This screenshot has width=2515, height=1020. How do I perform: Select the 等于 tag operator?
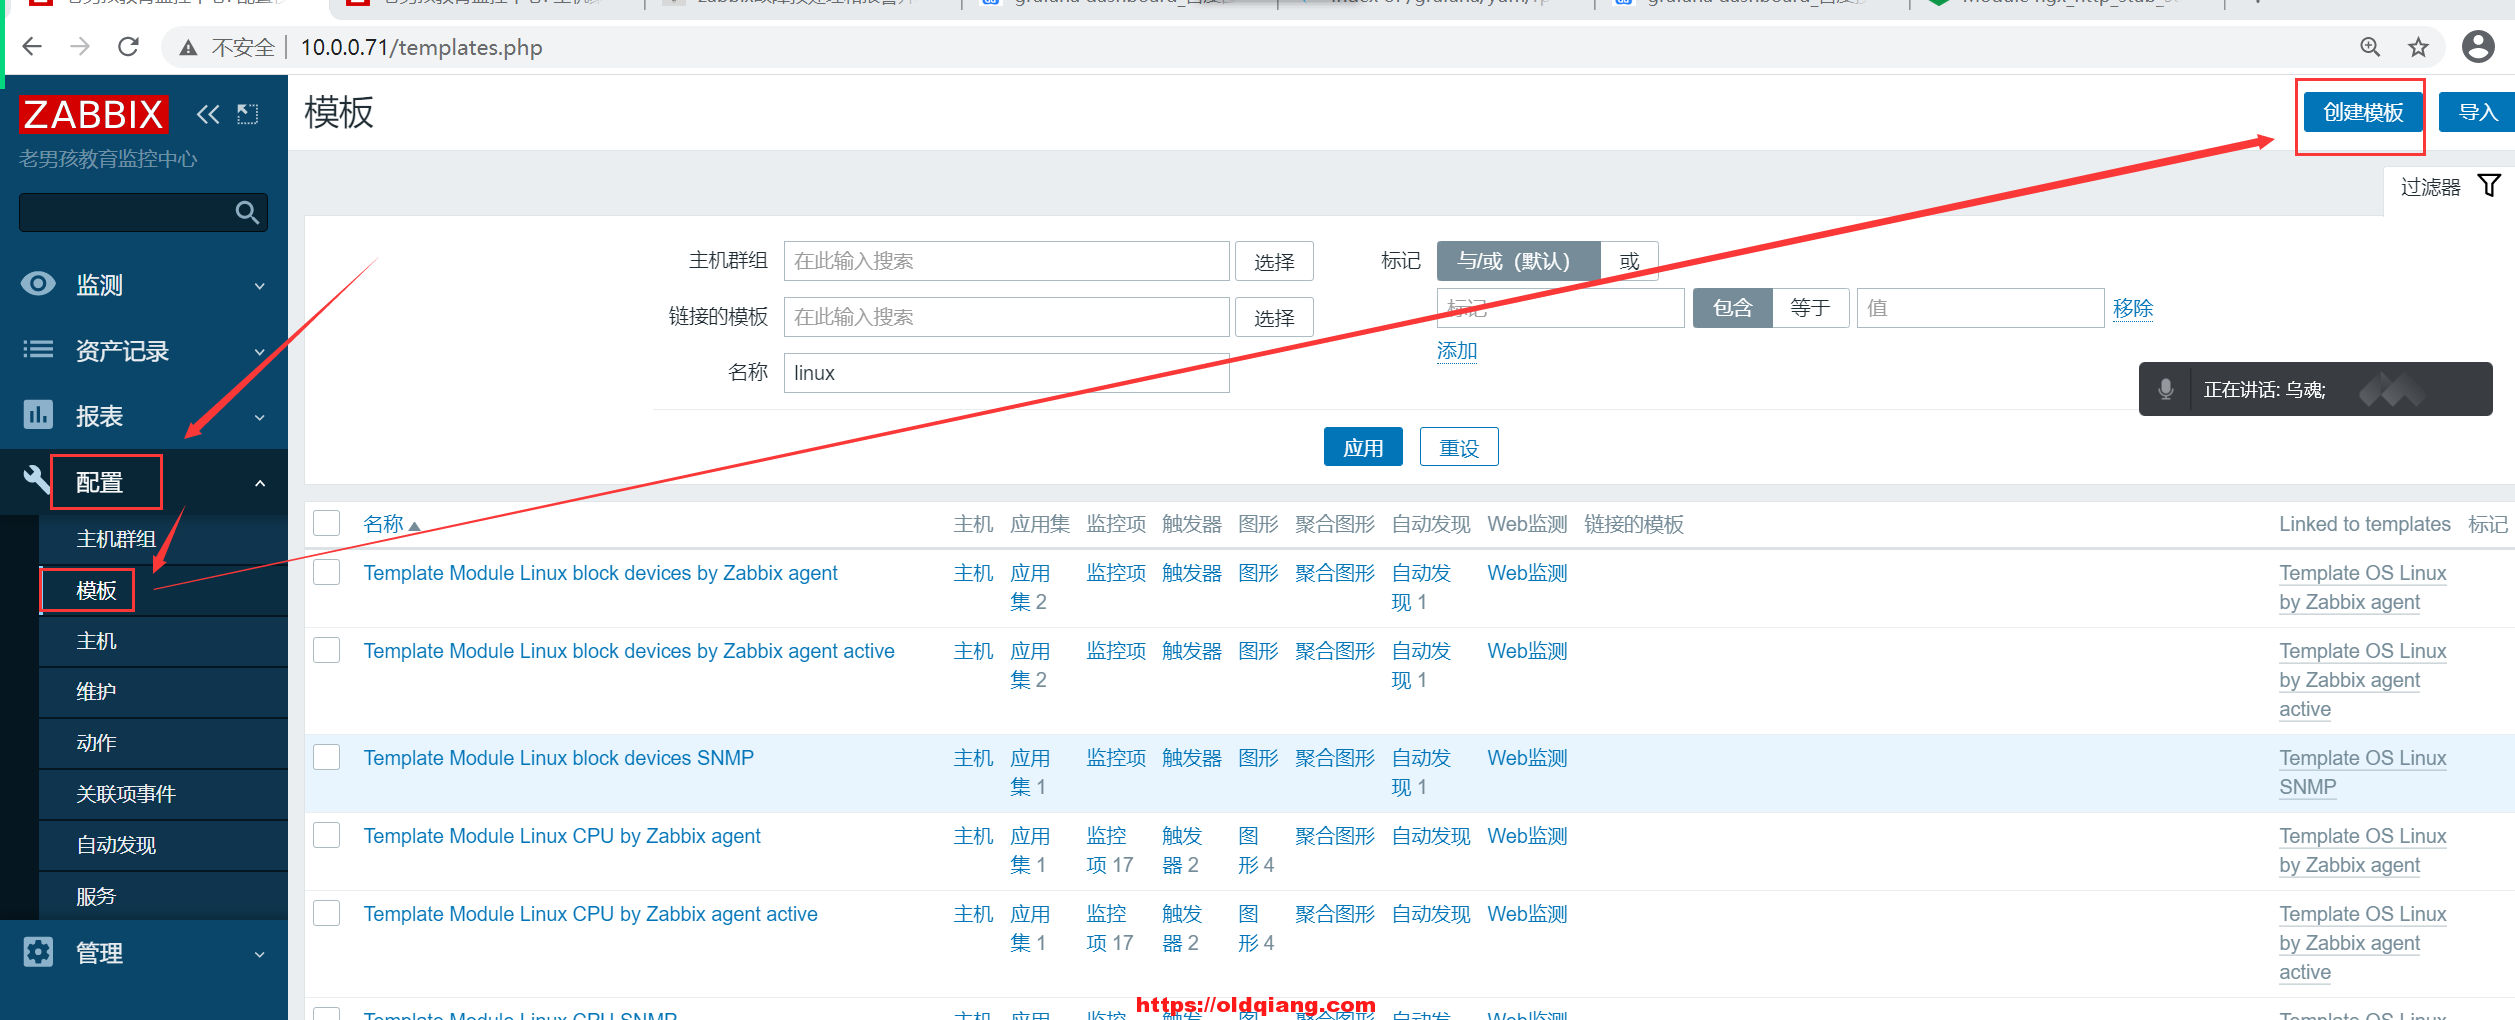1810,308
